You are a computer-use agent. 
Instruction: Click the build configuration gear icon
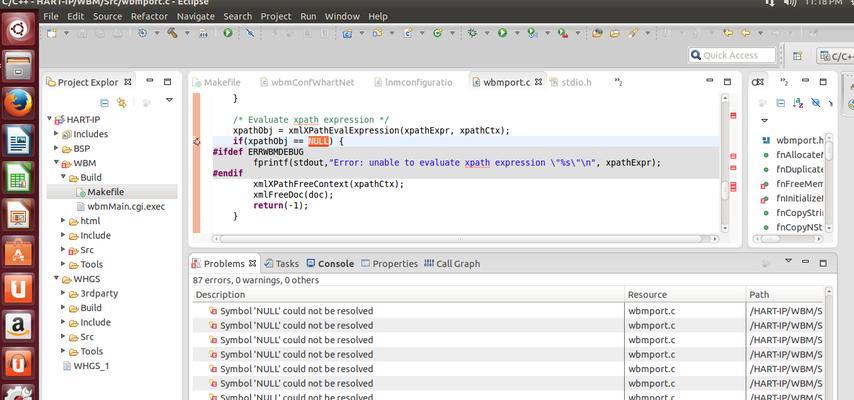142,33
